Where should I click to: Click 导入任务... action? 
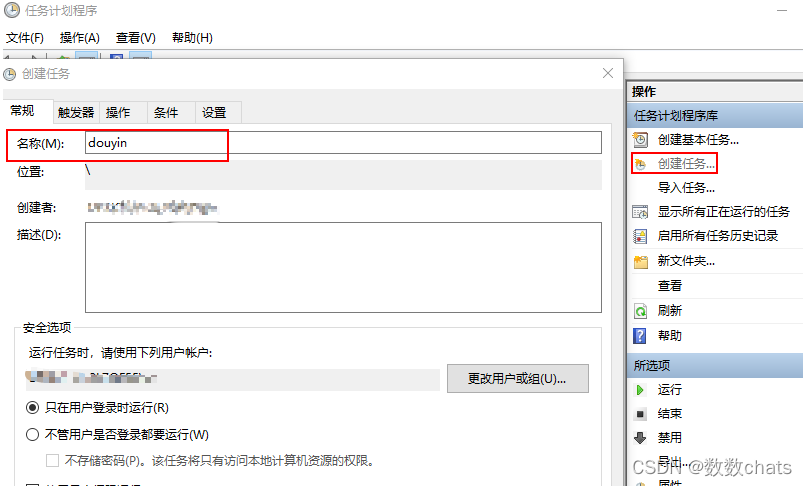click(x=686, y=187)
